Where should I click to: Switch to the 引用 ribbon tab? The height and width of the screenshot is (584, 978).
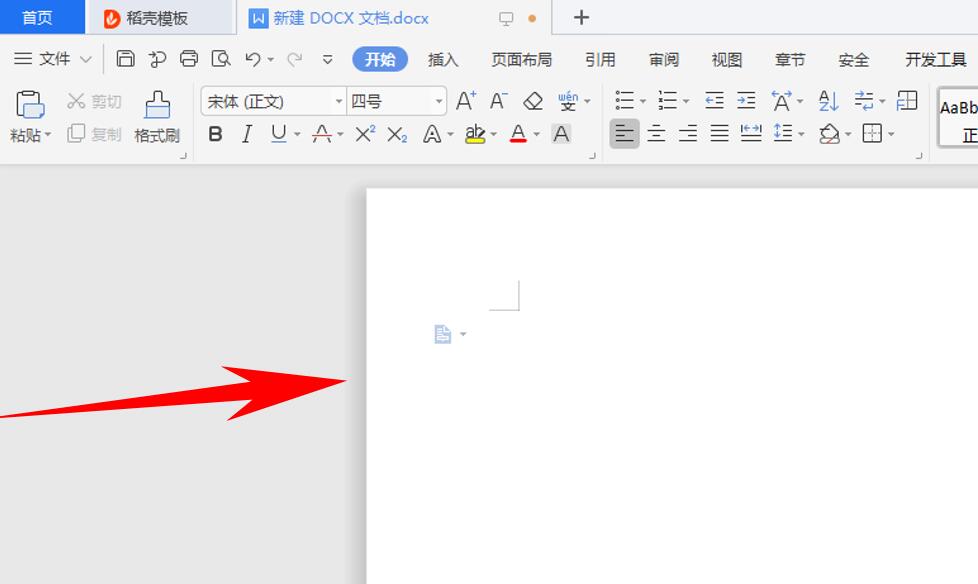[x=600, y=60]
